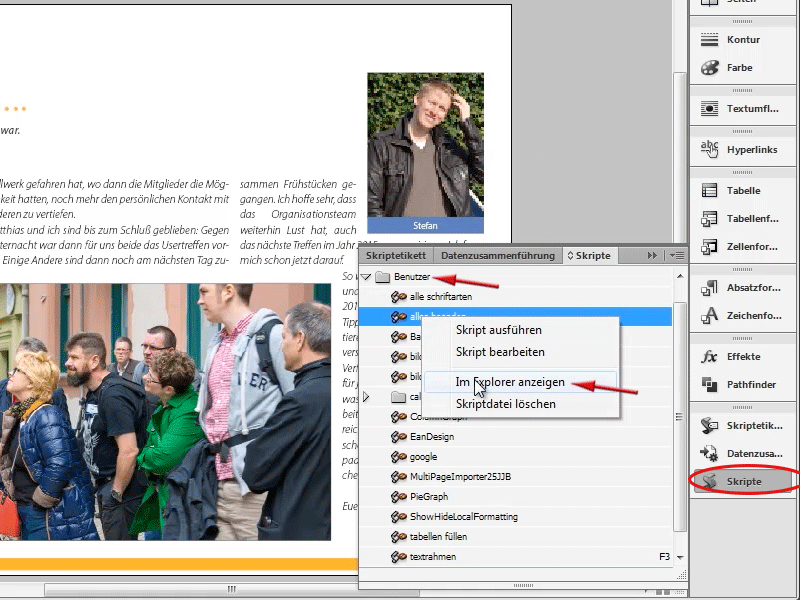Click script icon next to PieGraph

[x=398, y=496]
